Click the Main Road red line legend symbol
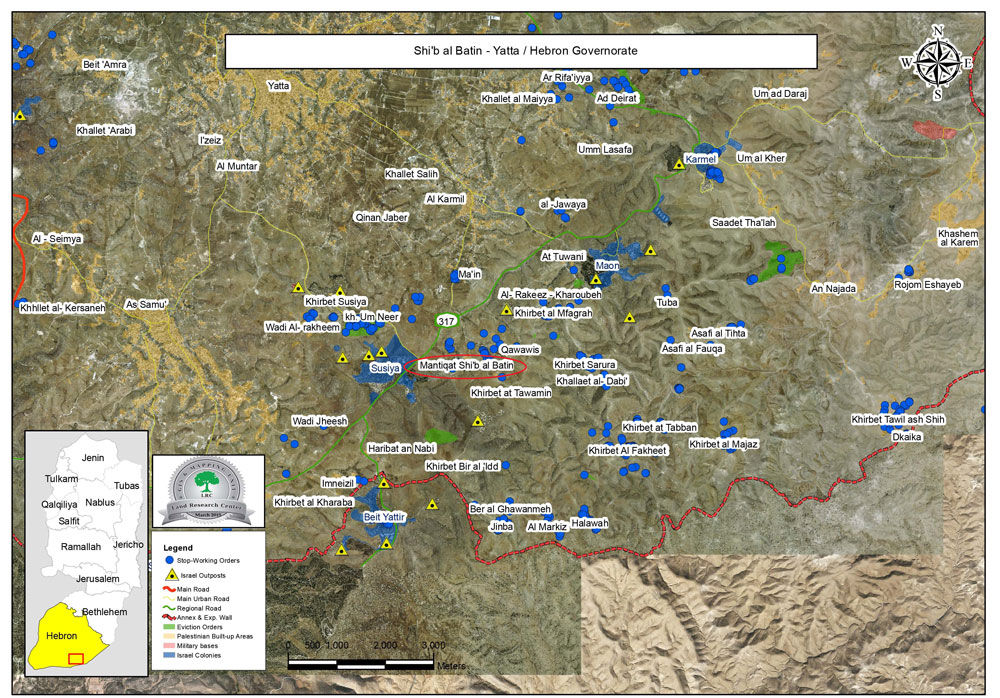Viewport: 1000px width, 698px height. 170,590
